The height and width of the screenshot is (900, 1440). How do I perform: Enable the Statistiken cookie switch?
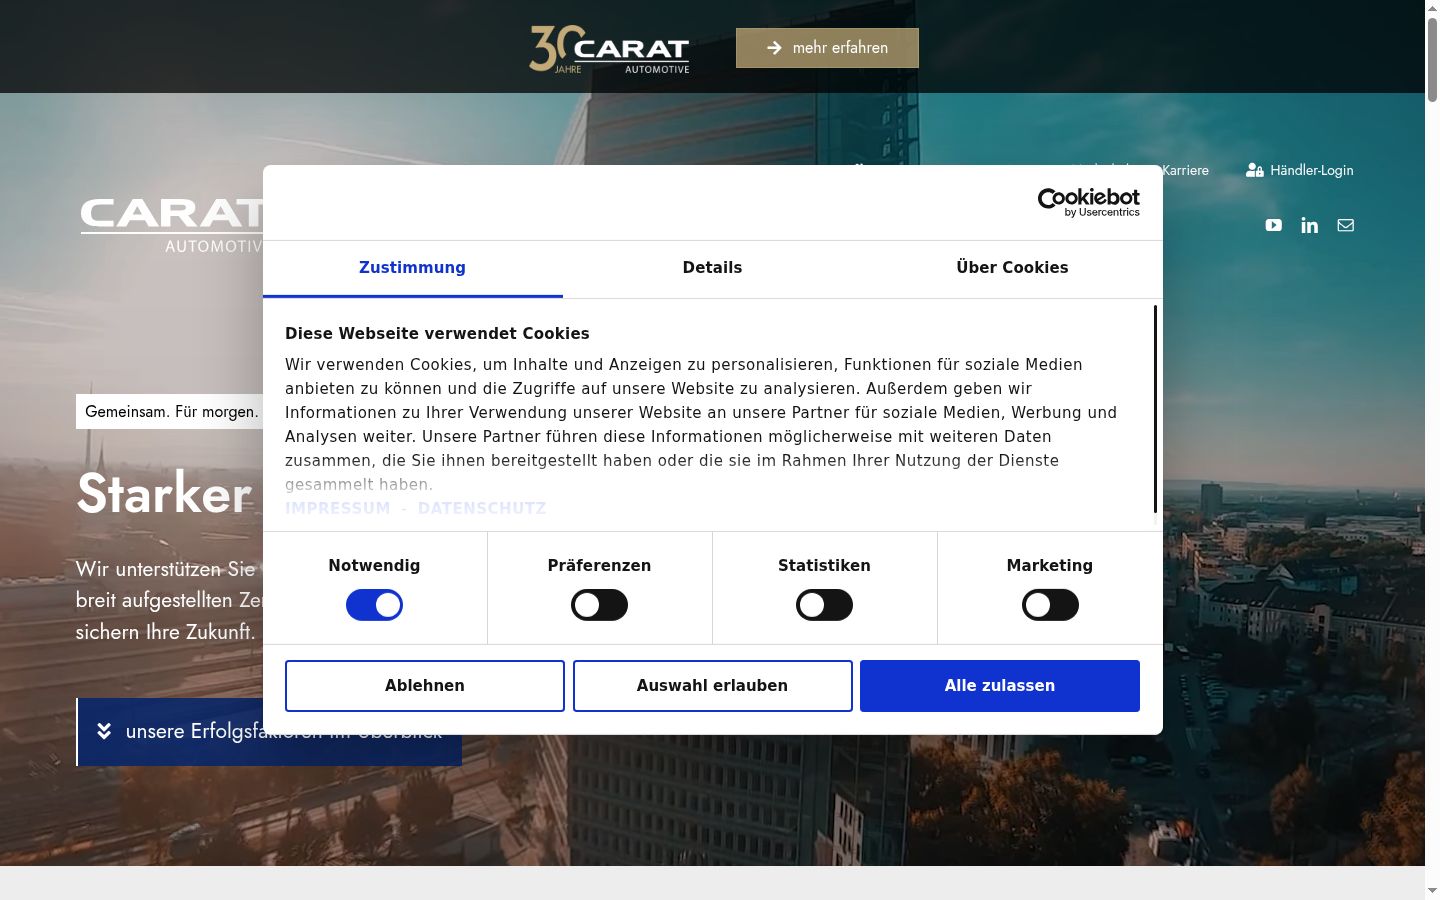pos(824,605)
